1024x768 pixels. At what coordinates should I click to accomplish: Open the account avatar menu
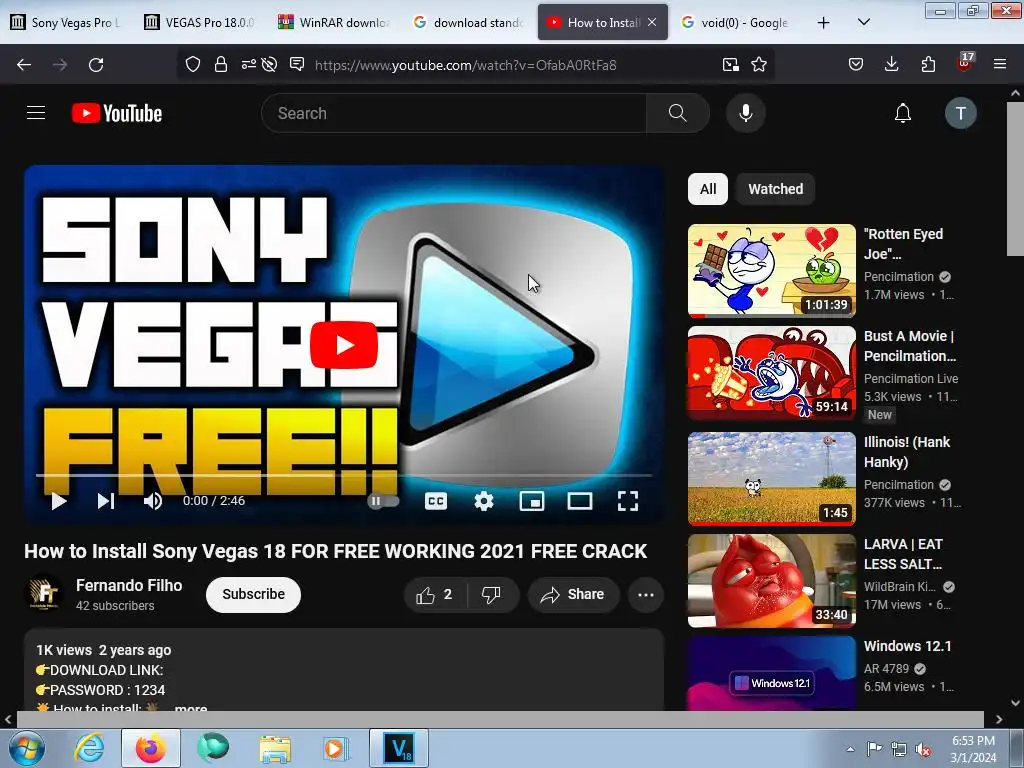[x=961, y=113]
